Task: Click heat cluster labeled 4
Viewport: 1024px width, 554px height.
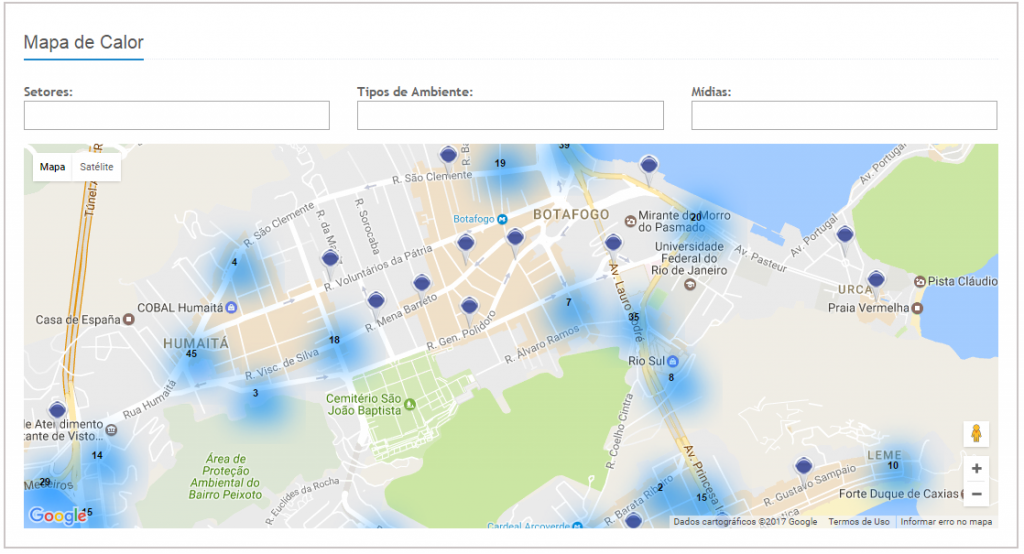Action: coord(234,262)
